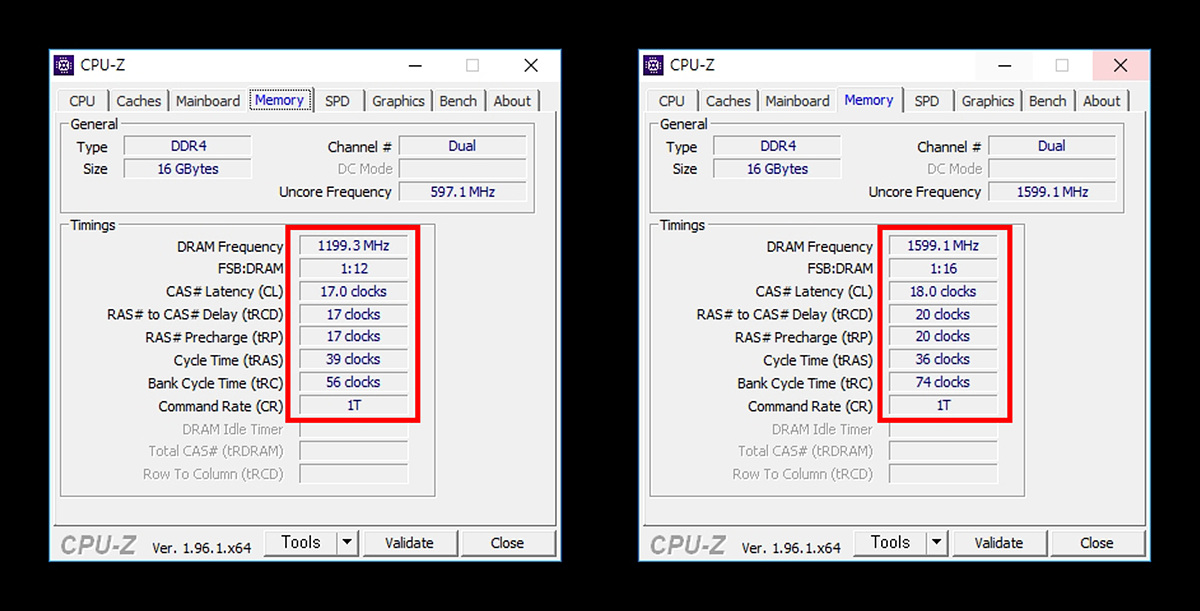The height and width of the screenshot is (611, 1200).
Task: Click the DDR4 Type field in left window
Action: [x=188, y=146]
